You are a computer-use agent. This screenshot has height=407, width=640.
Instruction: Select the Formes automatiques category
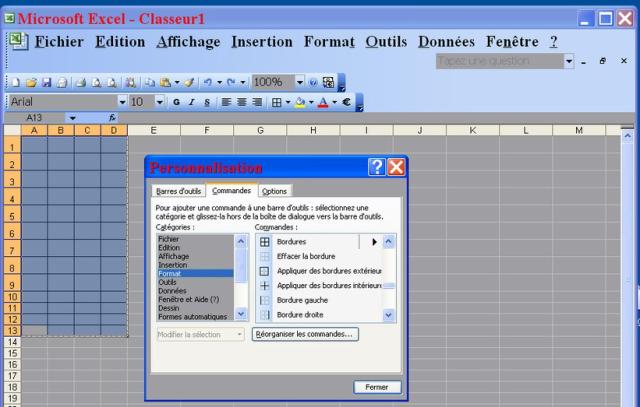point(195,317)
